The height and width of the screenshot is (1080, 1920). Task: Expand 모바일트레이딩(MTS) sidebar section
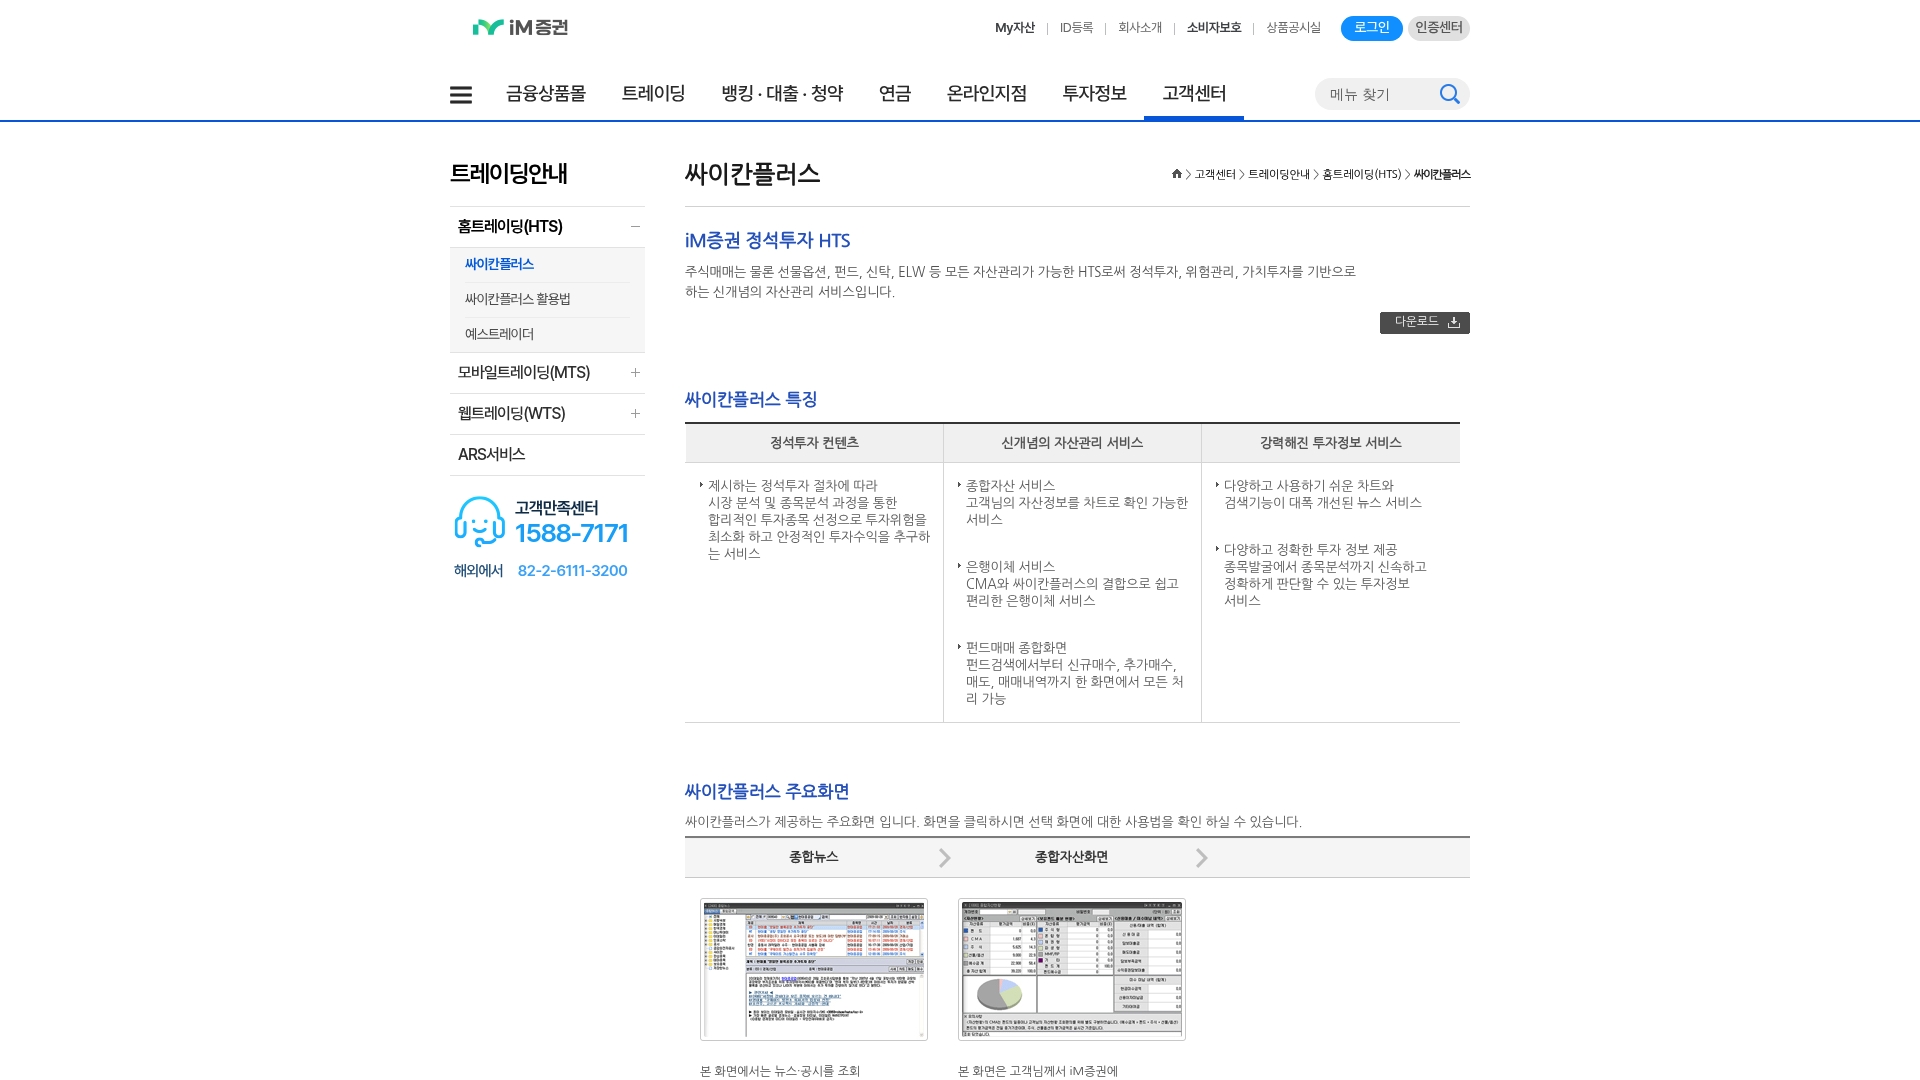[x=635, y=373]
